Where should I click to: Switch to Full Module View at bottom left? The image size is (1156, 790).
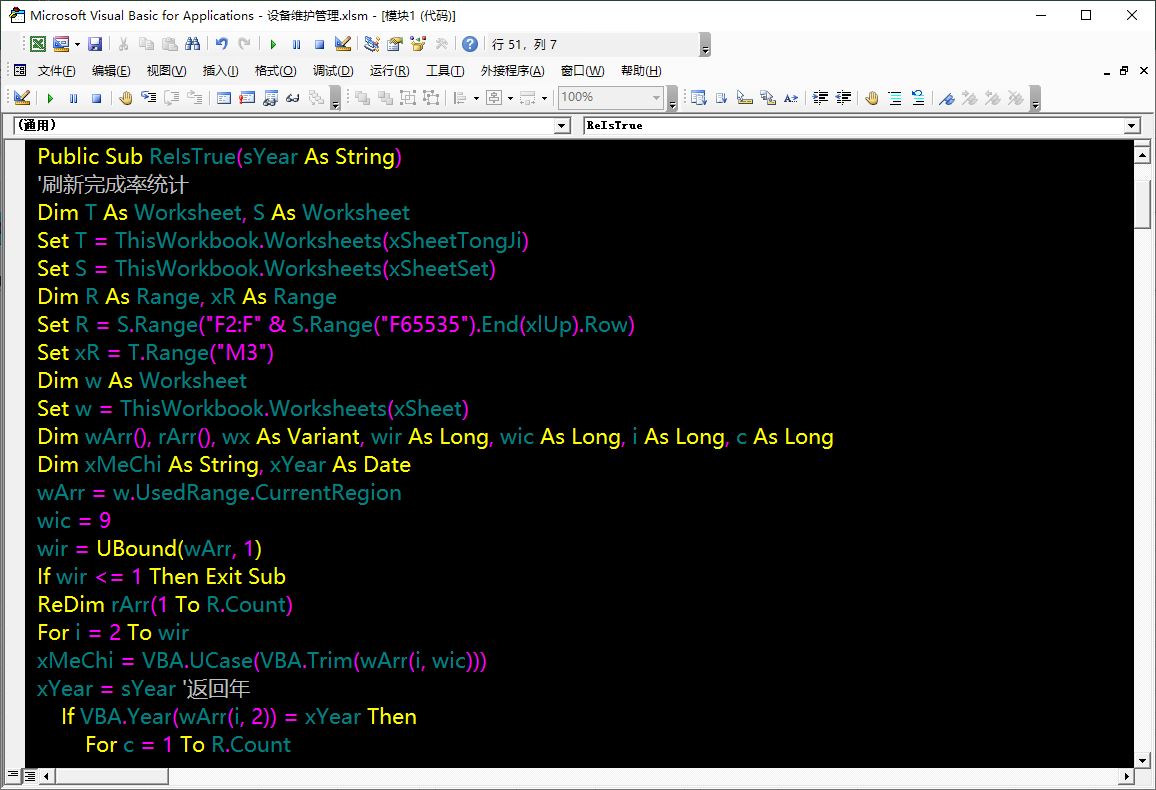pos(30,776)
